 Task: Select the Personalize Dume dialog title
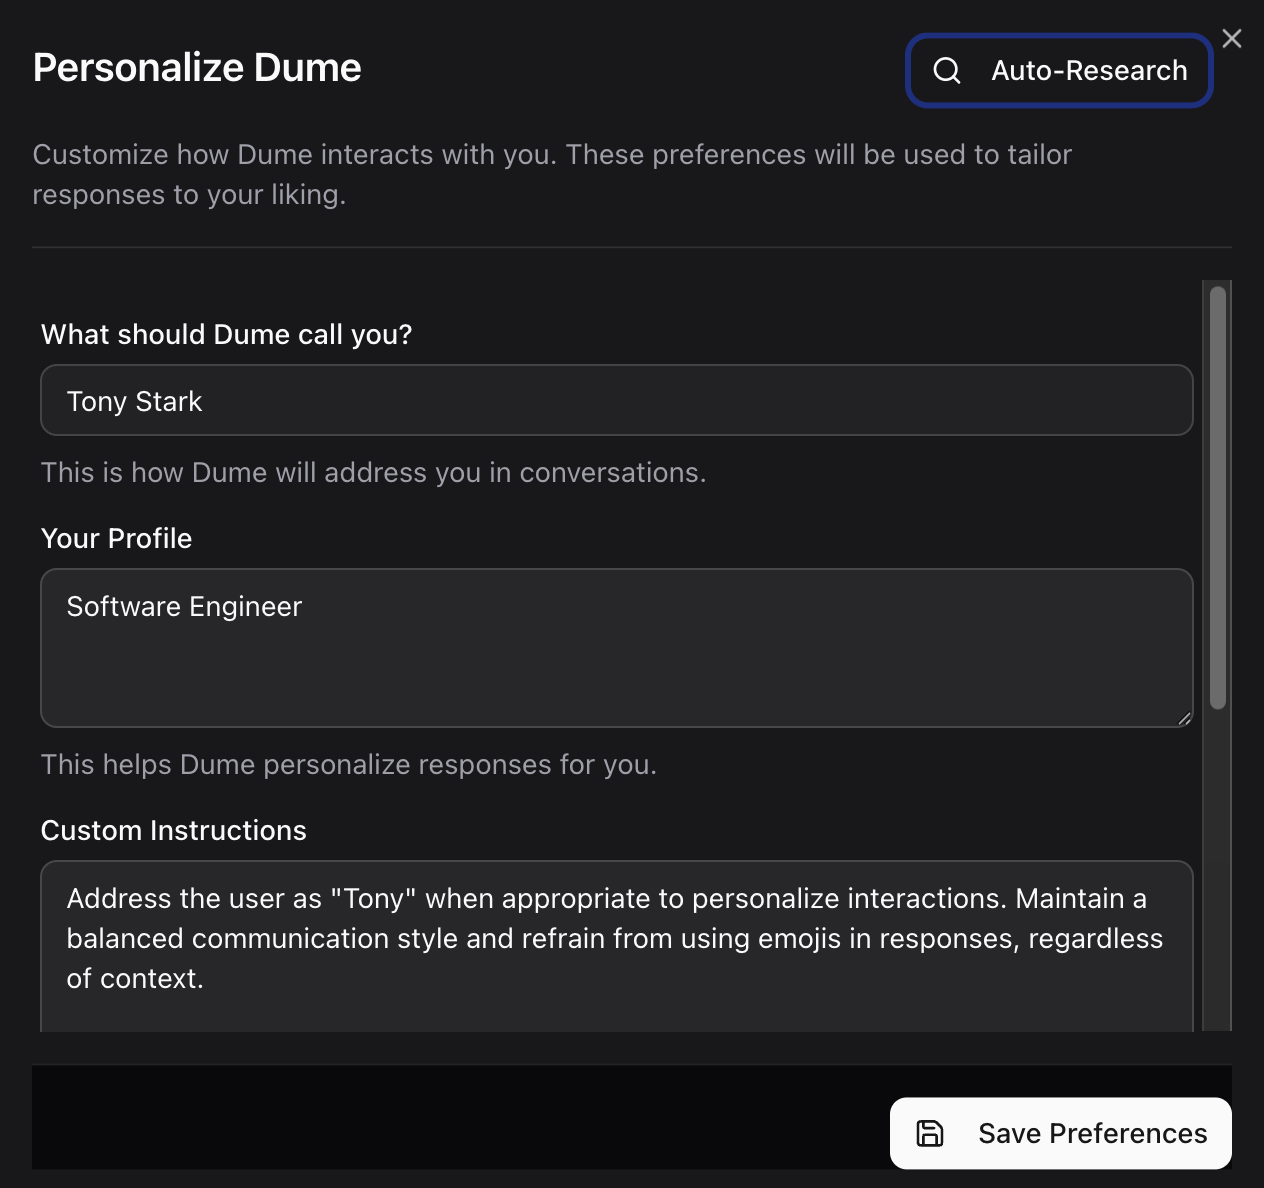(197, 67)
